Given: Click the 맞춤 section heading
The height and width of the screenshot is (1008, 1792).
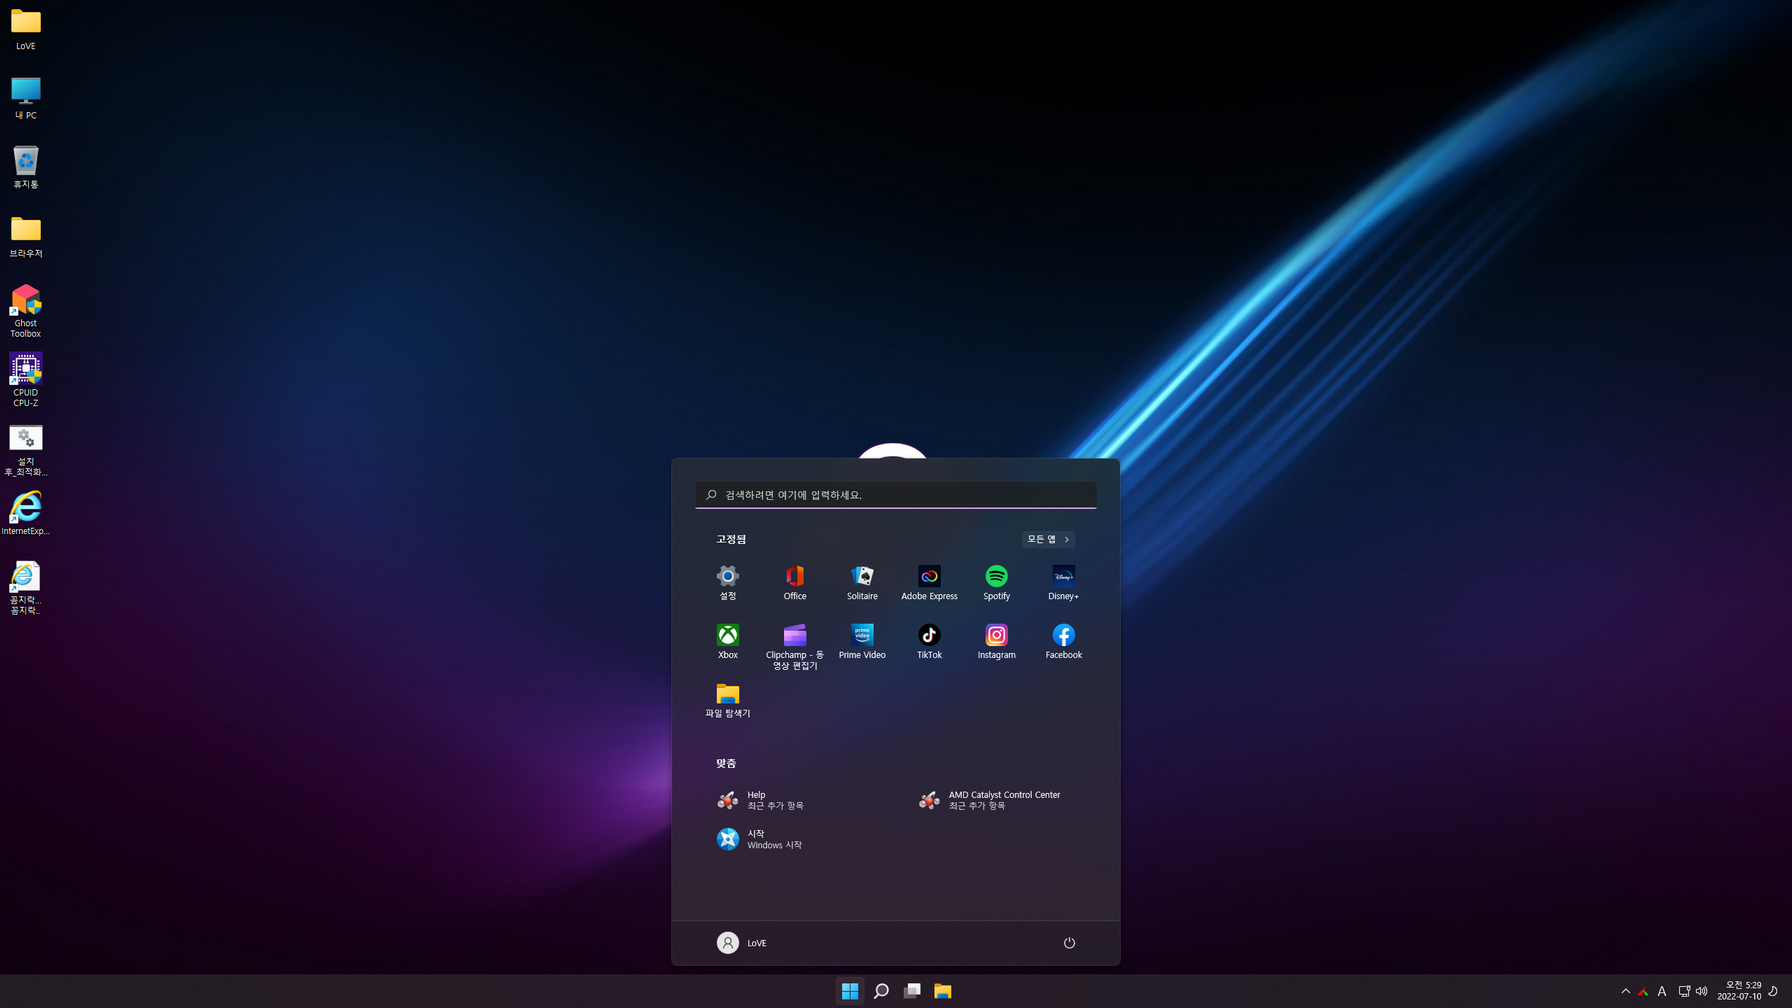Looking at the screenshot, I should point(726,763).
